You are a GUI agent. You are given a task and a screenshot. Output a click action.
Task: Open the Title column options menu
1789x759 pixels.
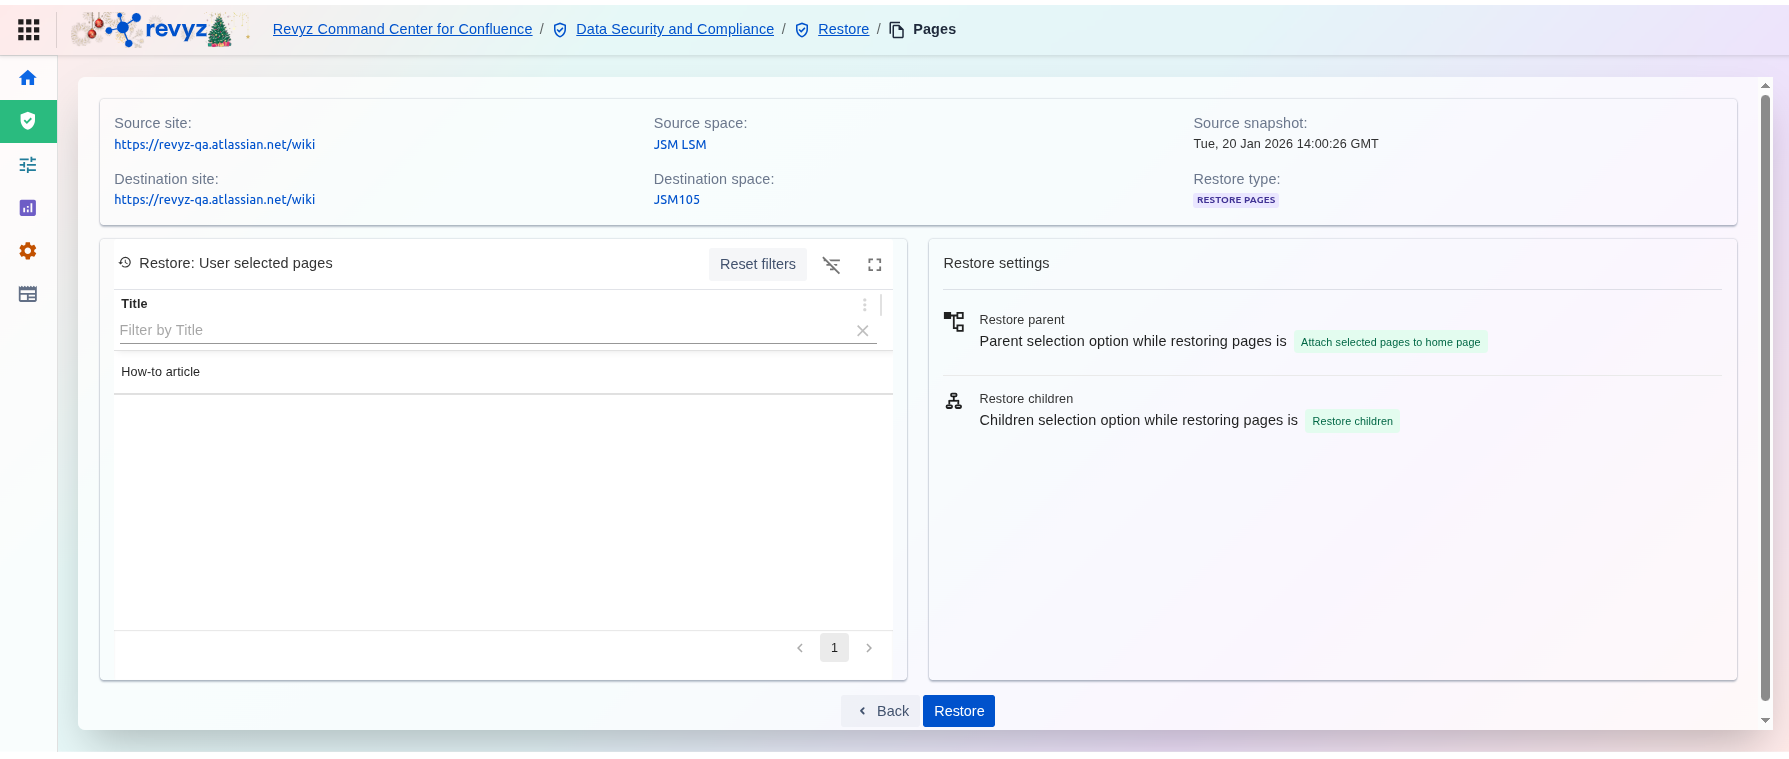click(864, 304)
